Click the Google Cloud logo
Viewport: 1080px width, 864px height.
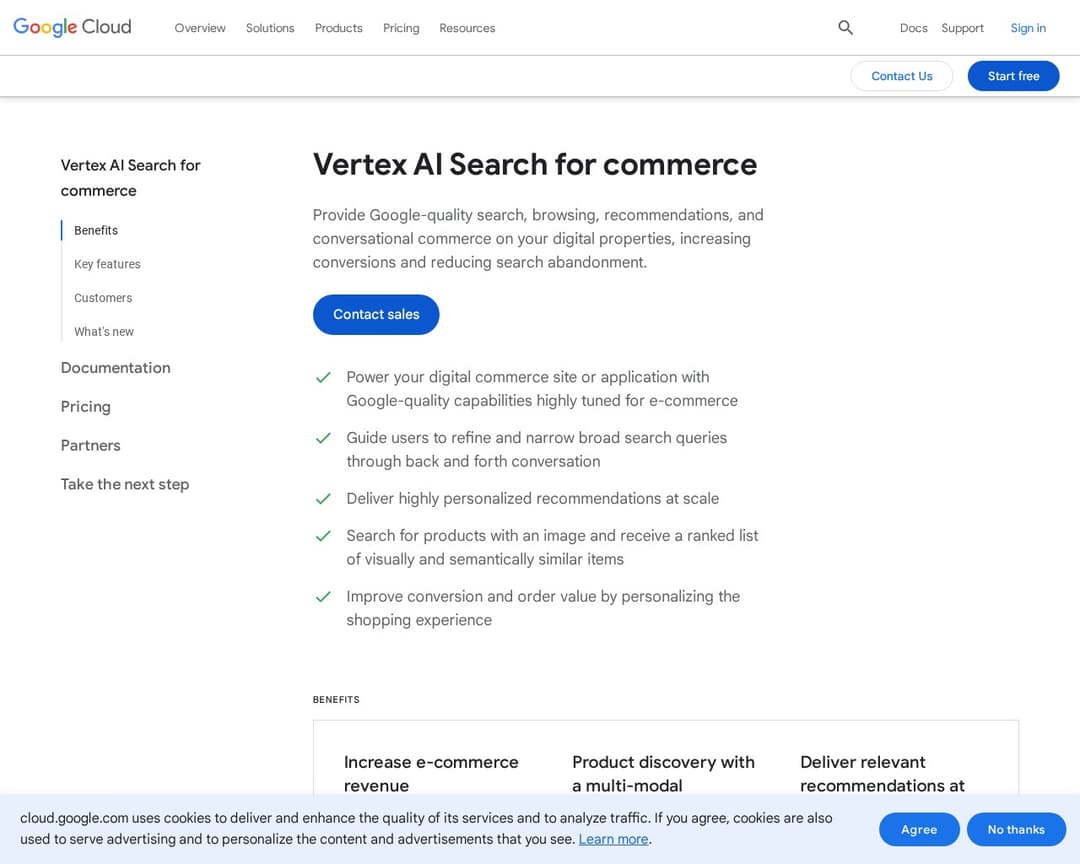(x=72, y=27)
